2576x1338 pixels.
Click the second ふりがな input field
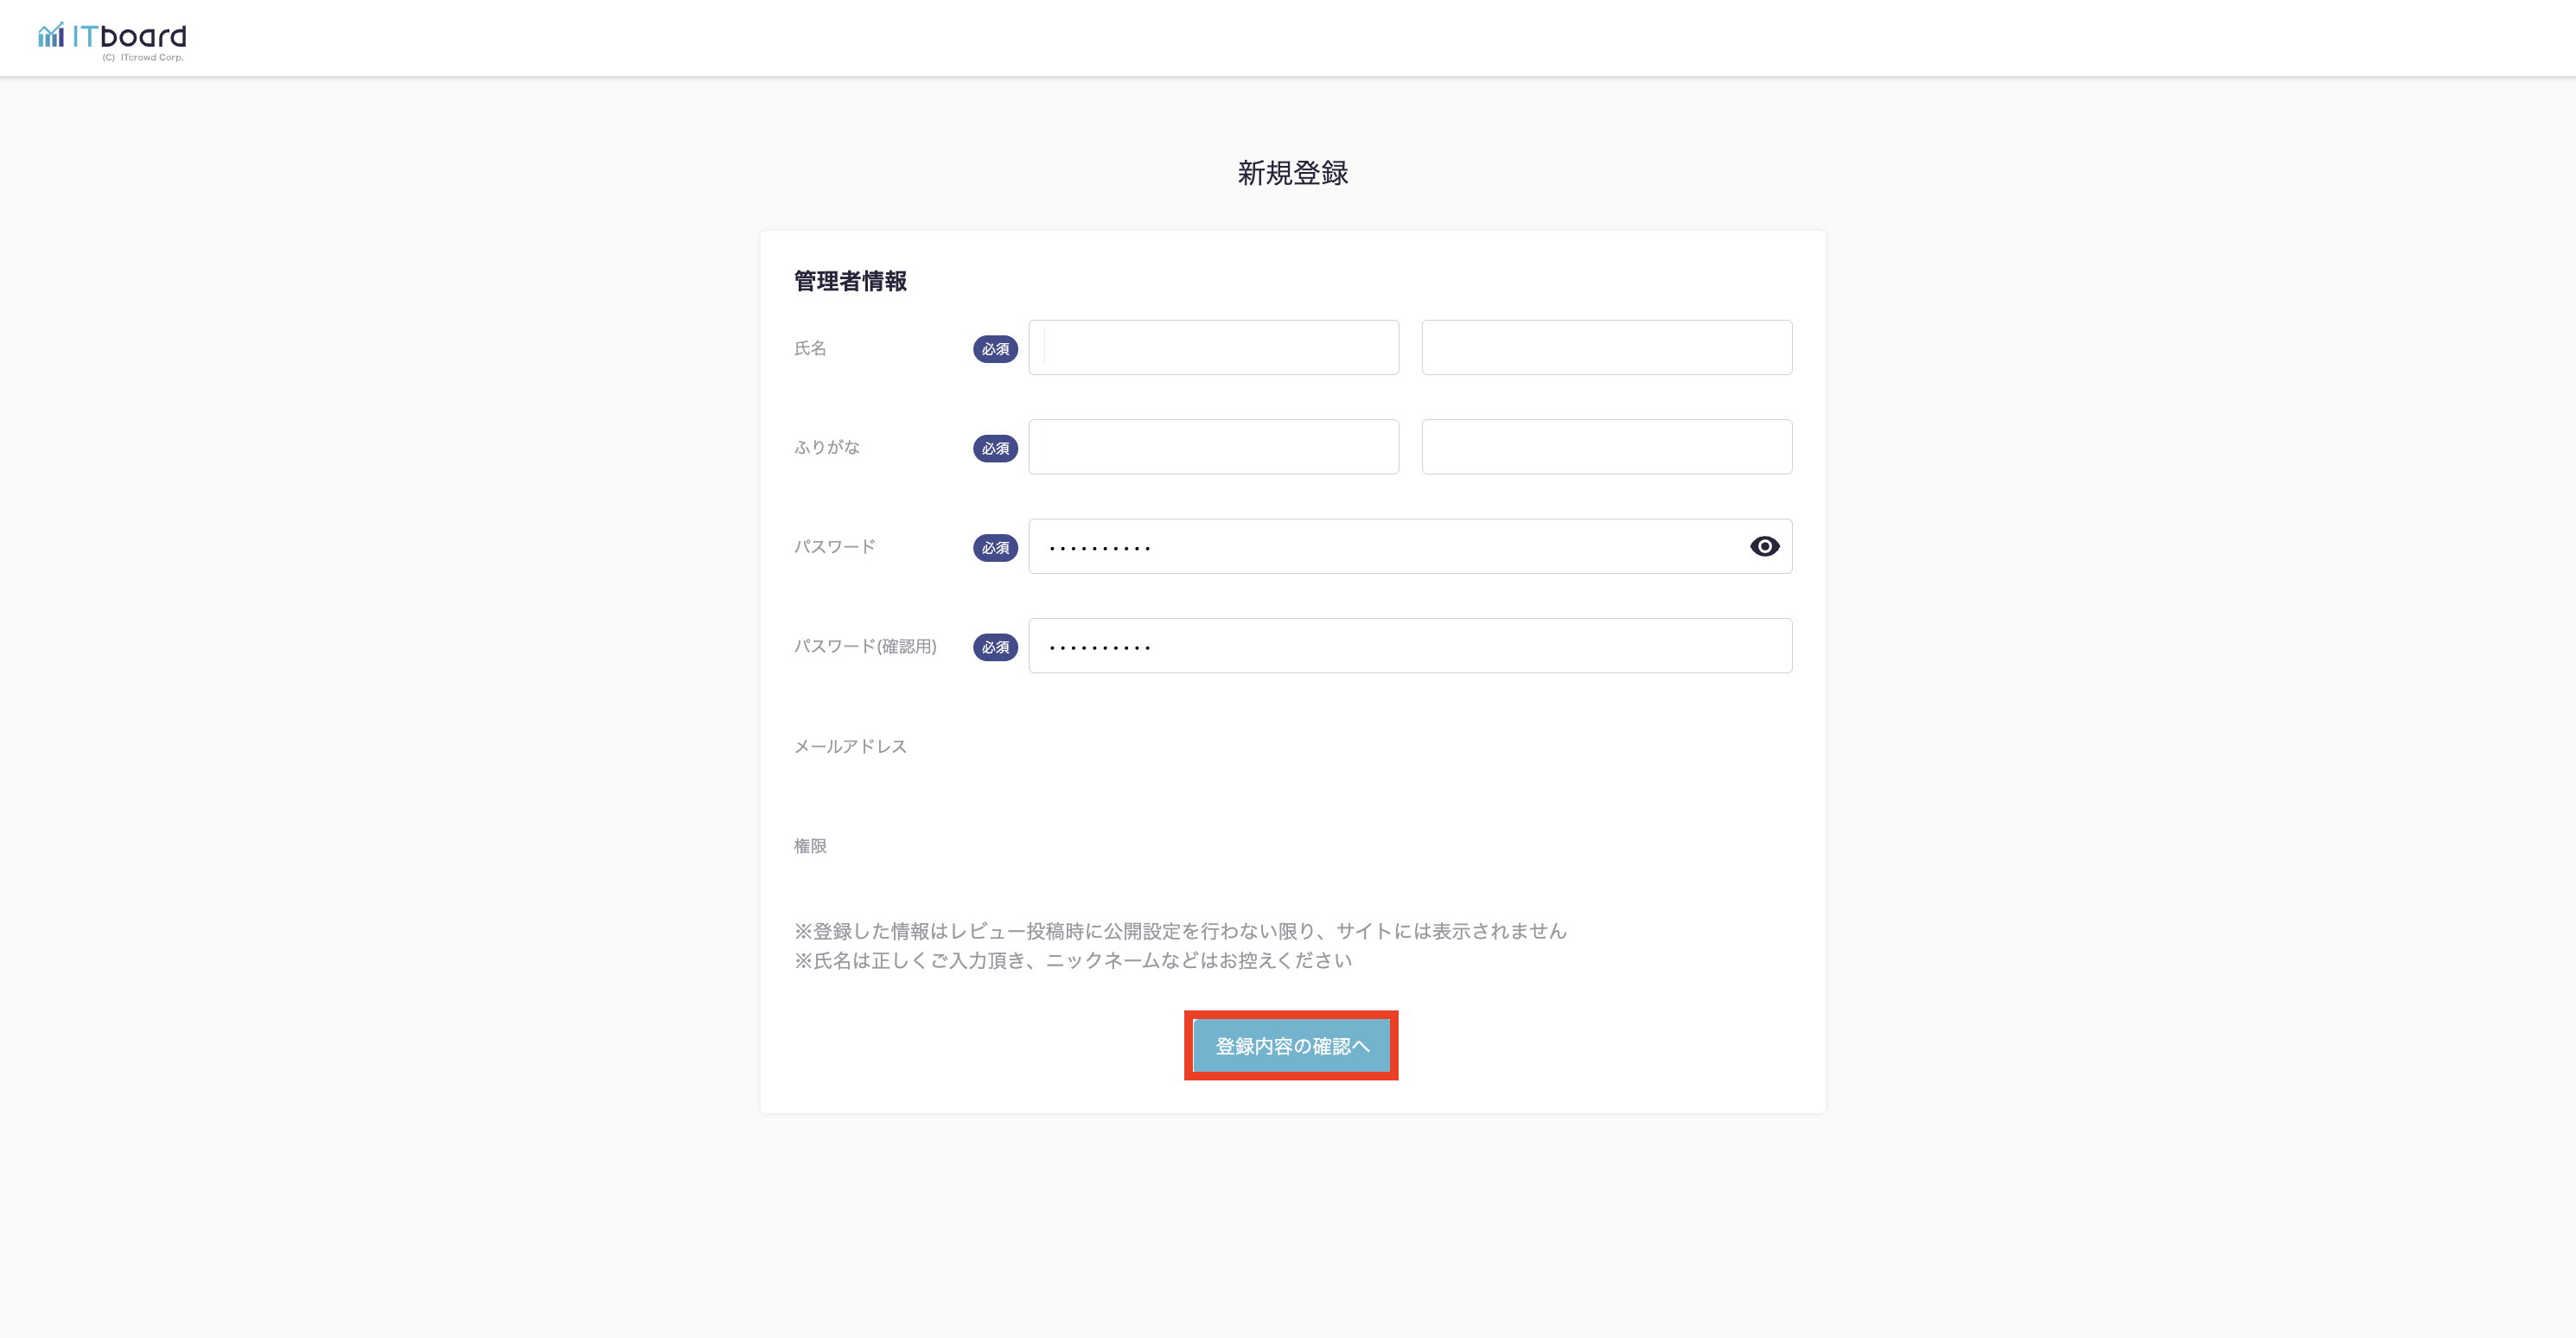1606,447
